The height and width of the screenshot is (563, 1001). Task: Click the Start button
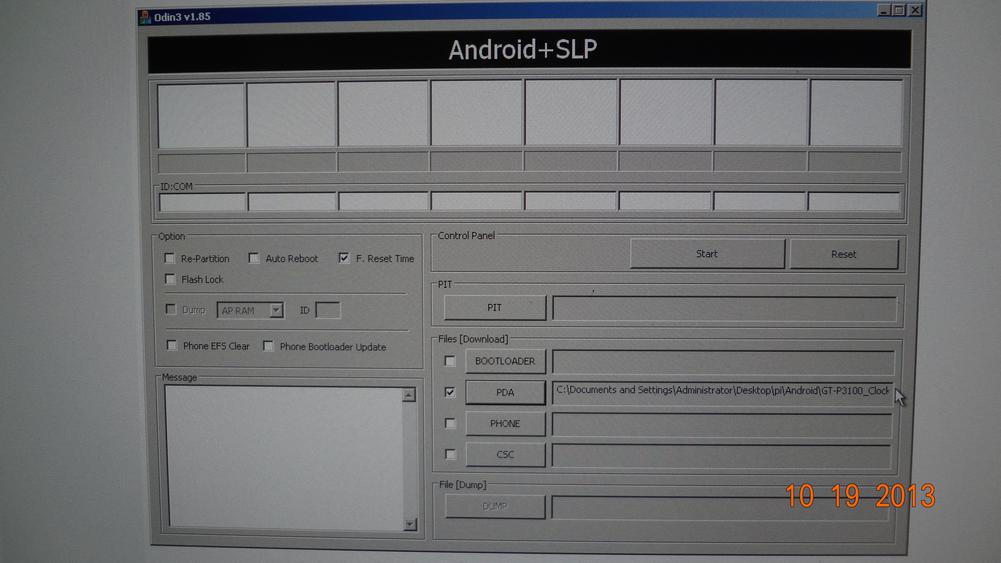(x=707, y=253)
